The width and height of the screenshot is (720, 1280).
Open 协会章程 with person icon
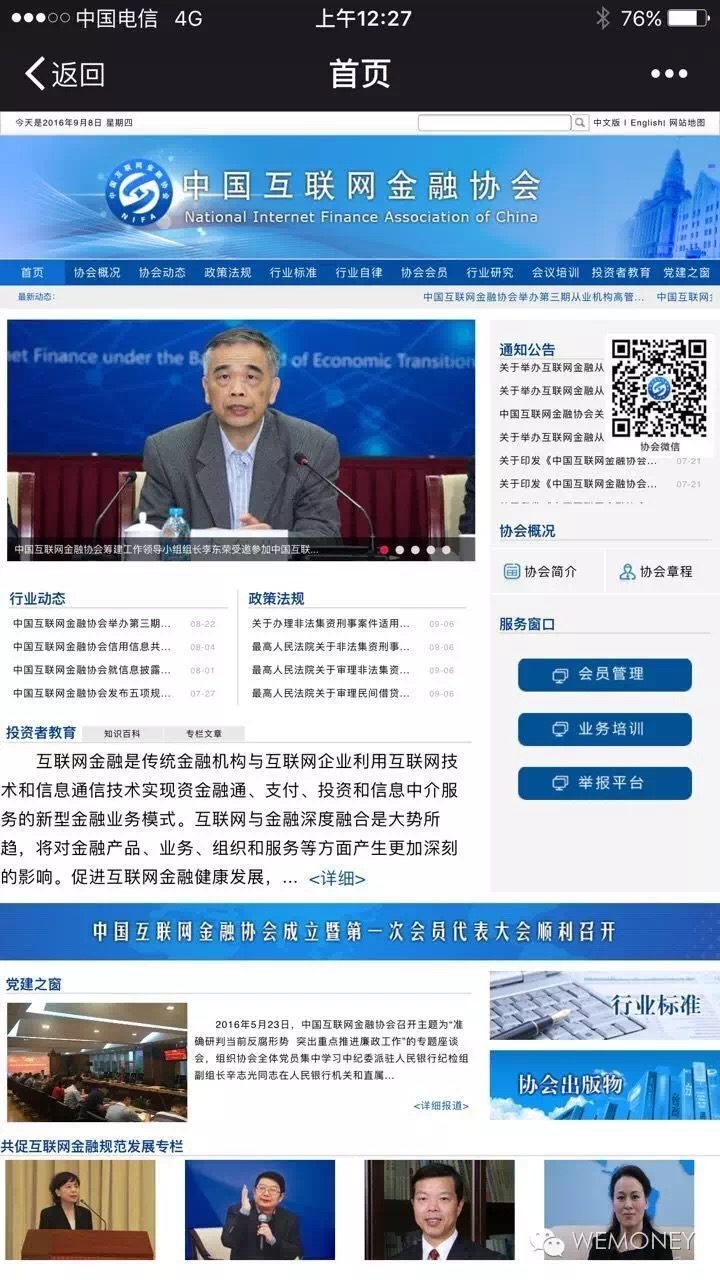[x=655, y=572]
